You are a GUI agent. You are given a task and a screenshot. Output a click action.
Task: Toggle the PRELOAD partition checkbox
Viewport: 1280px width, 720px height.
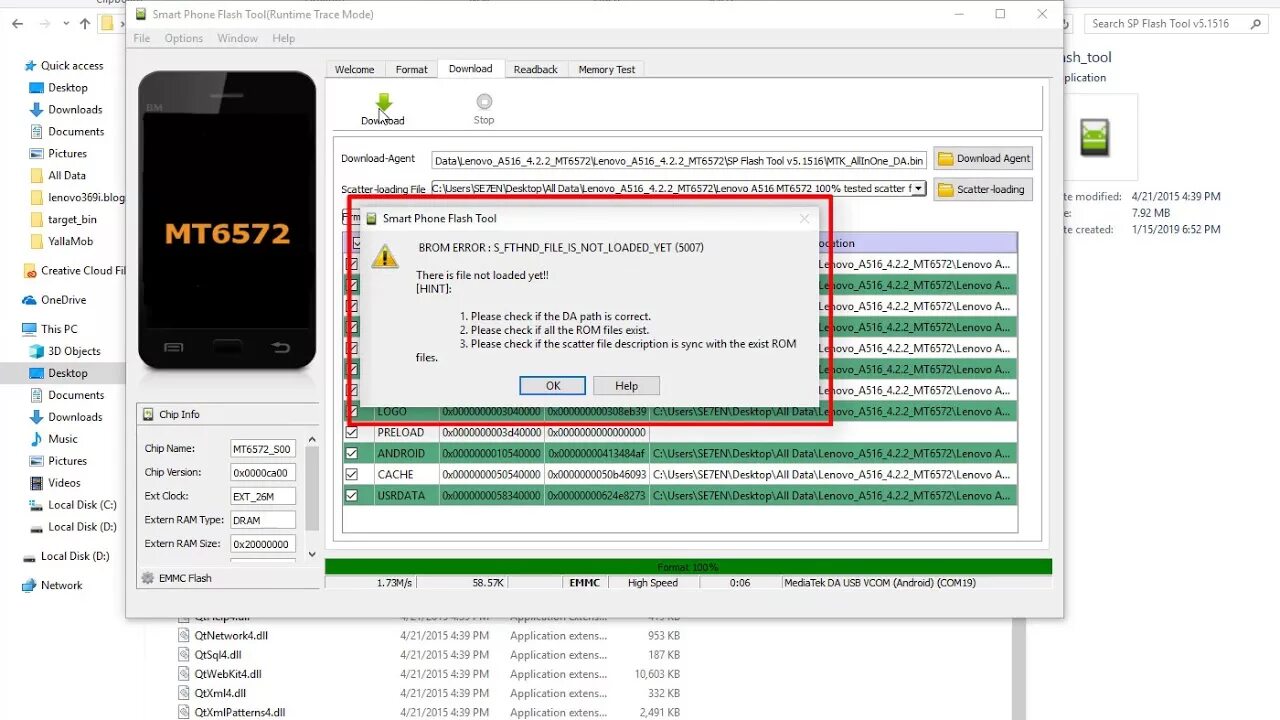point(352,433)
